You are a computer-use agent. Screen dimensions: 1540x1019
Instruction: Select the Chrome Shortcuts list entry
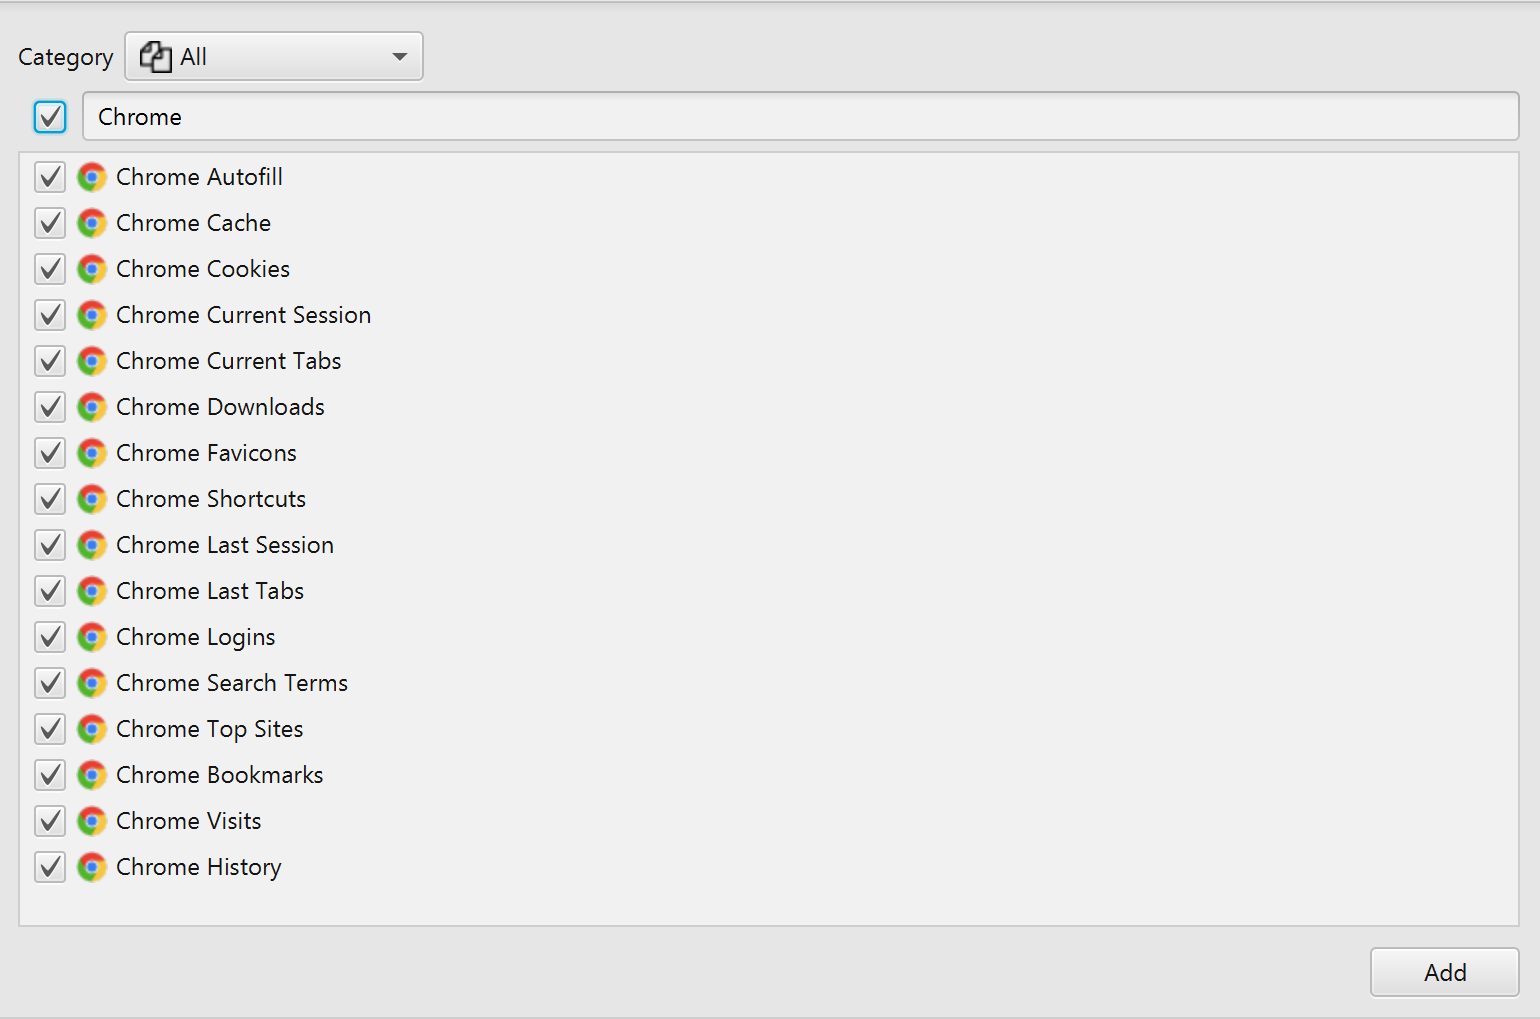click(211, 499)
